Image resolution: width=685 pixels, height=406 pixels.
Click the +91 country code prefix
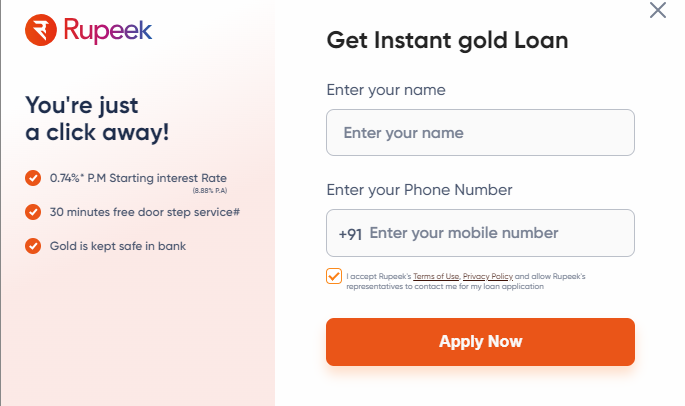click(x=350, y=234)
